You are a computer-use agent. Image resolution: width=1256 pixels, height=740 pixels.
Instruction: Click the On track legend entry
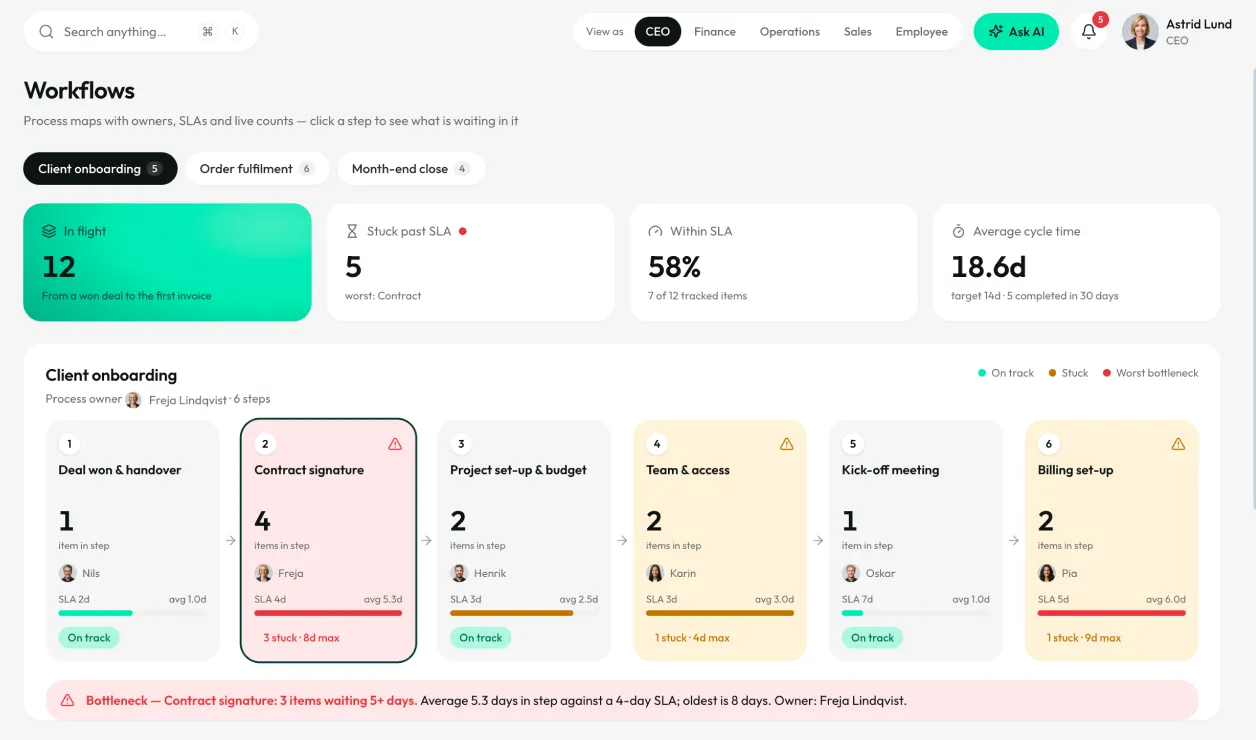[1006, 373]
